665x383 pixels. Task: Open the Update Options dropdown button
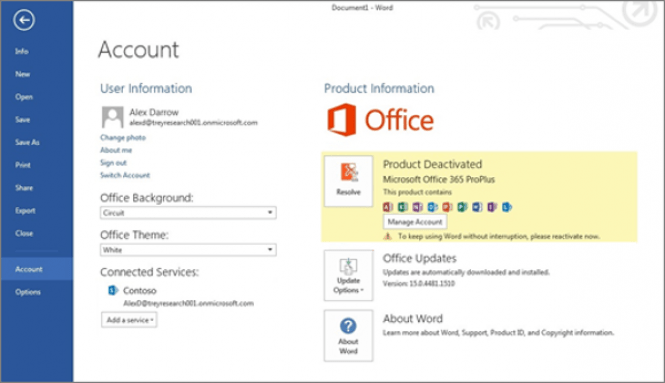[x=349, y=275]
